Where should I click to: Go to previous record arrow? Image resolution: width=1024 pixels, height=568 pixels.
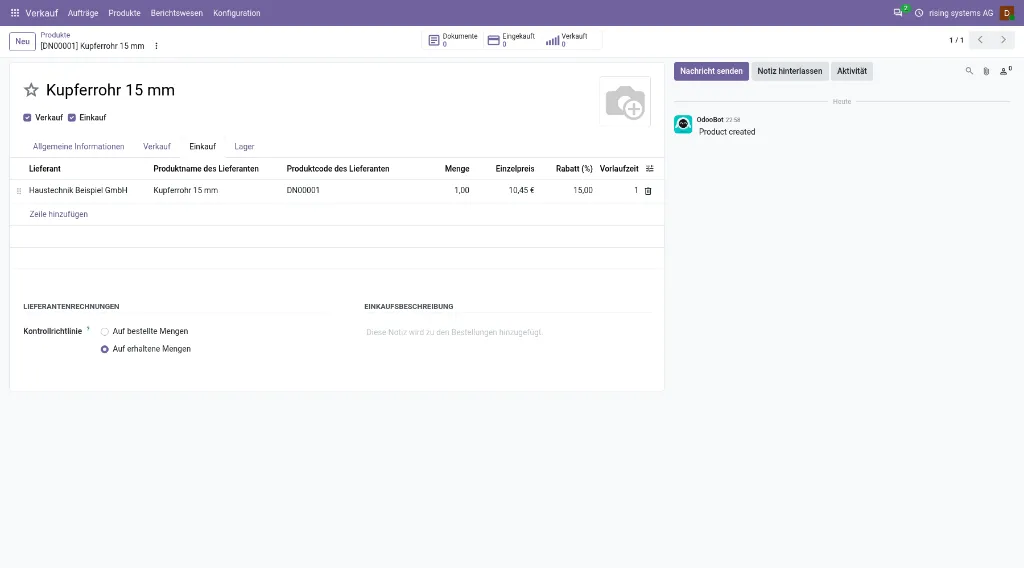(980, 40)
